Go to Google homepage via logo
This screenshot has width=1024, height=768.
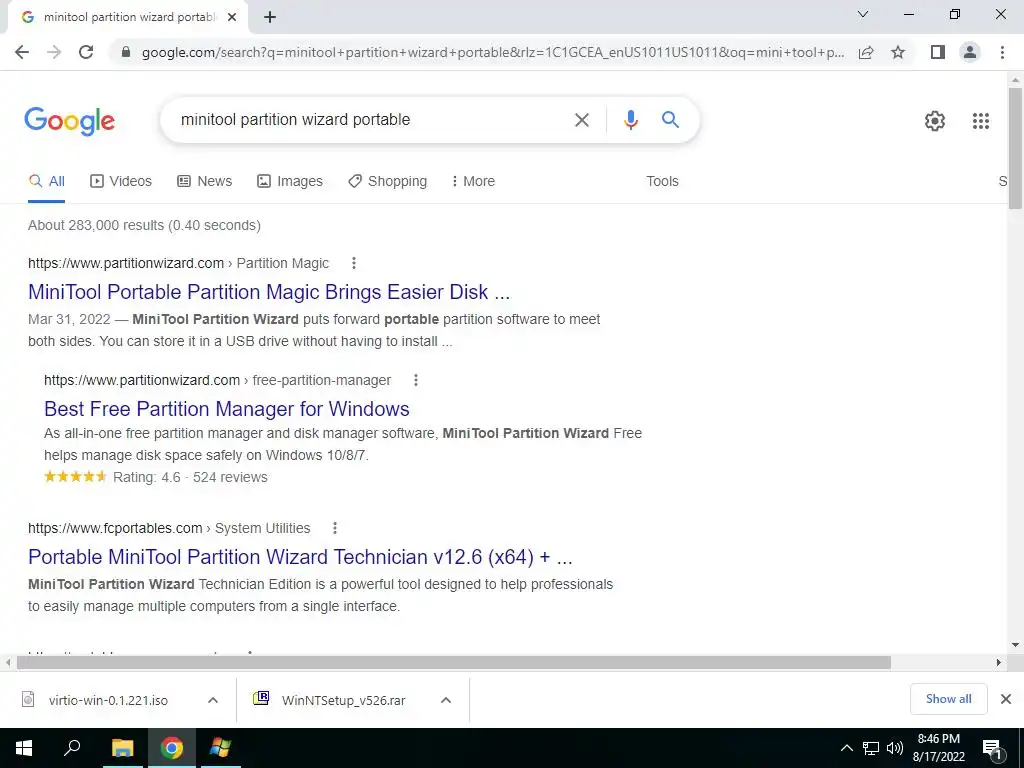tap(69, 121)
